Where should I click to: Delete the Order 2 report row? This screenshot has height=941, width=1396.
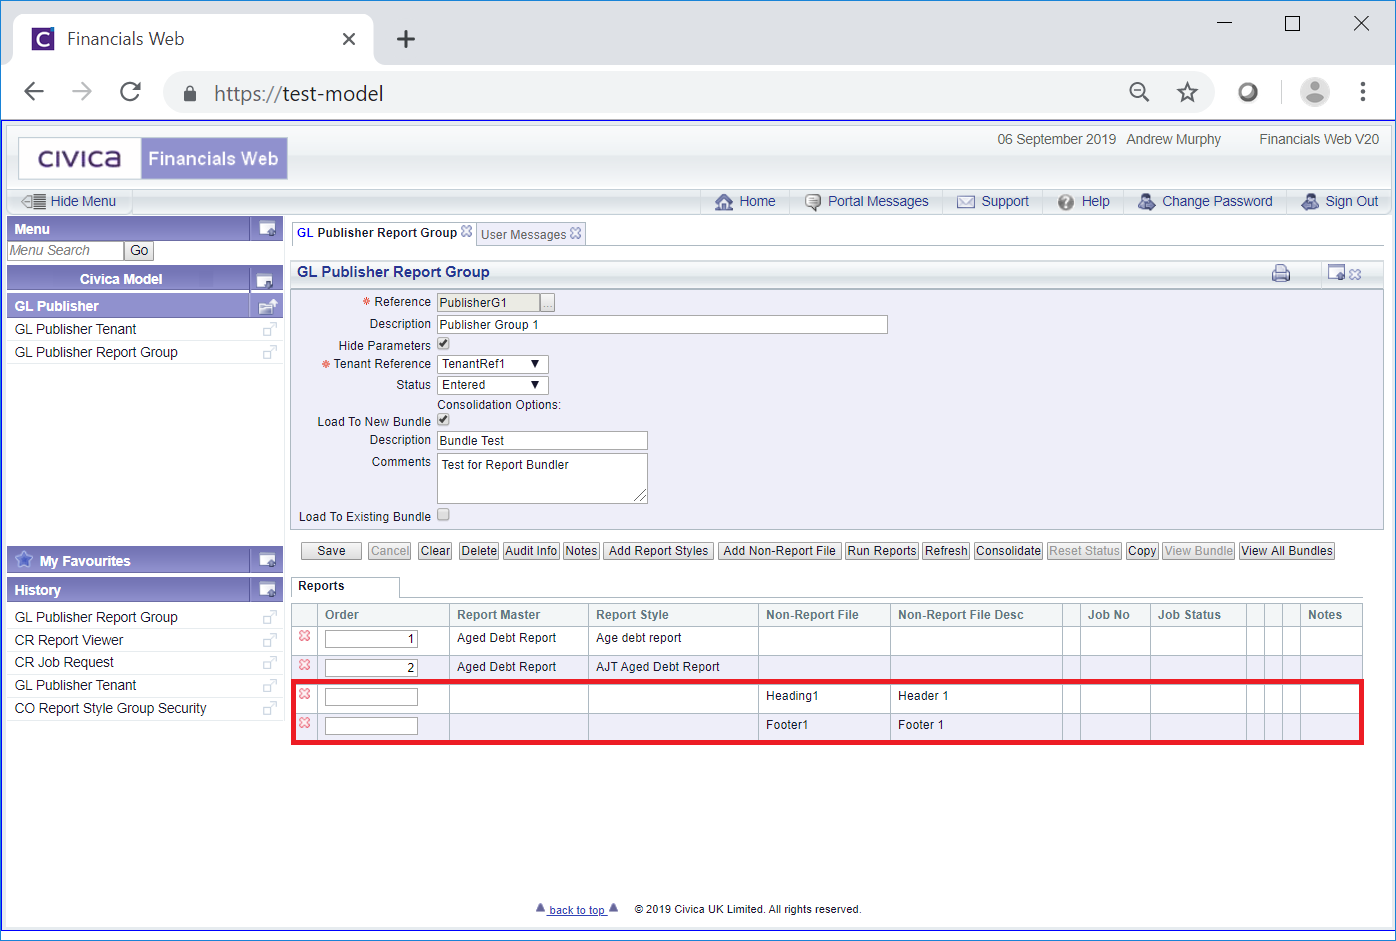coord(305,665)
